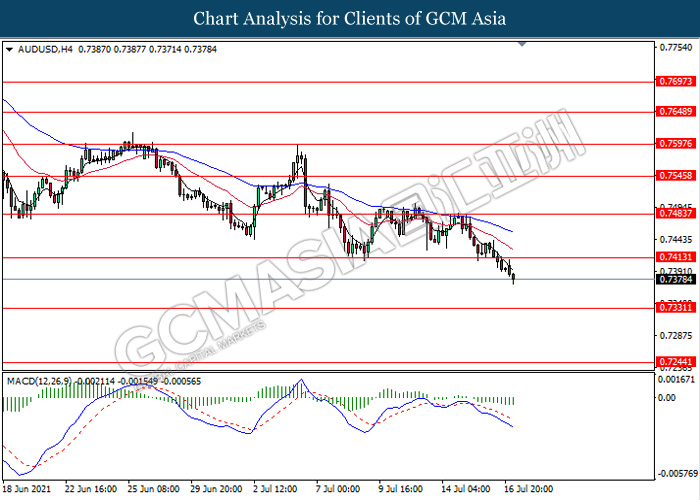Select the 0.73311 support price tag
The image size is (700, 500).
click(675, 308)
